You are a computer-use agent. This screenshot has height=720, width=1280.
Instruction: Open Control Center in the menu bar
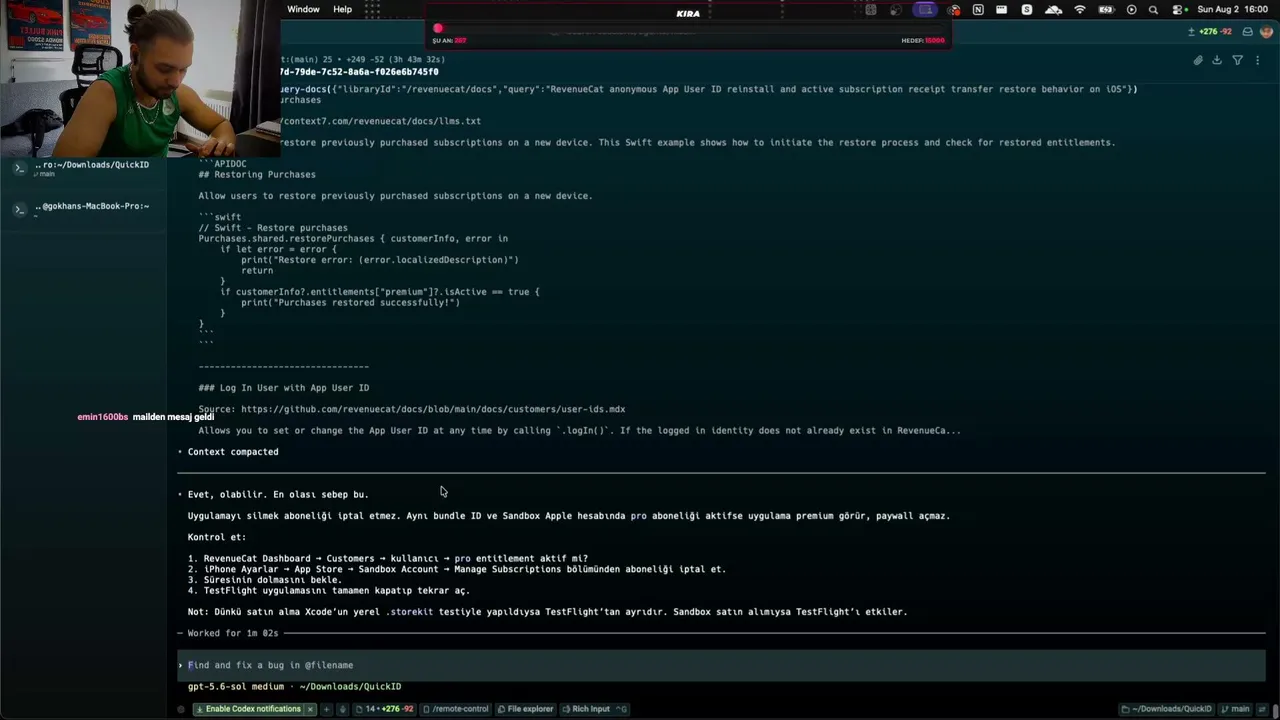click(x=1178, y=10)
